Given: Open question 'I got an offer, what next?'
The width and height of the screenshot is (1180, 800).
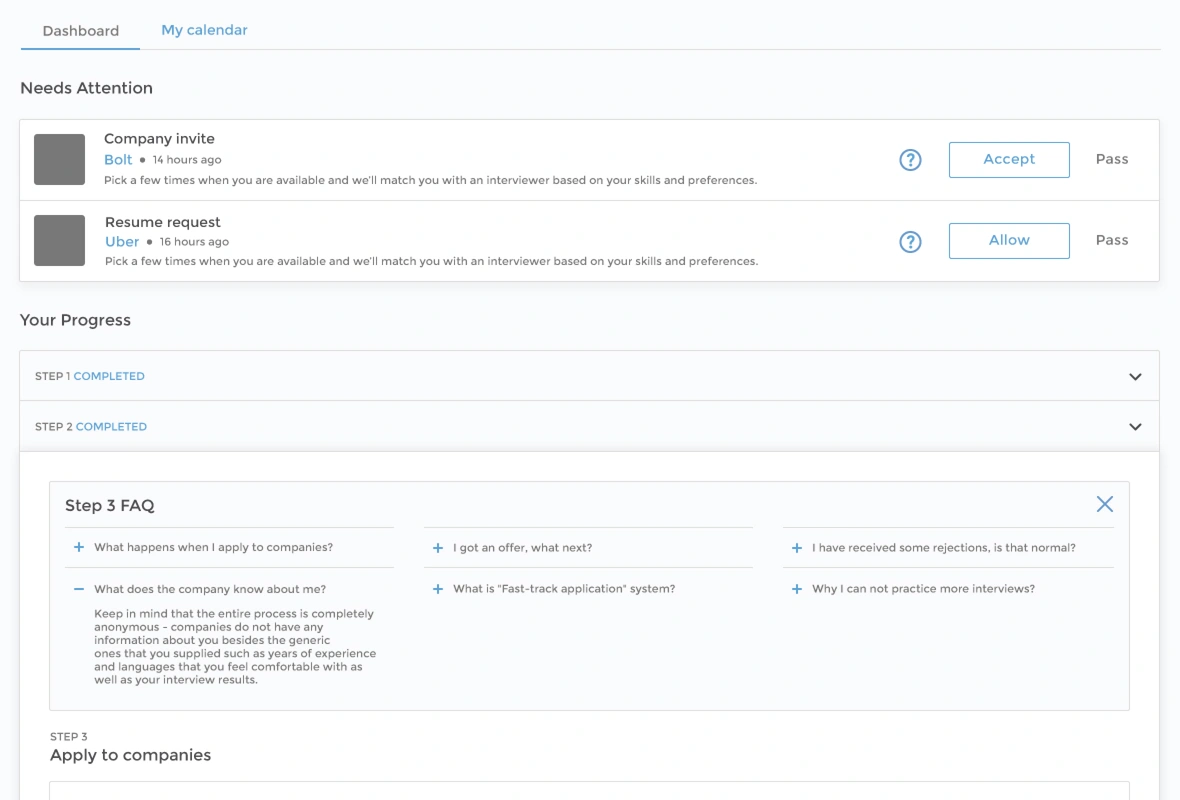Looking at the screenshot, I should pyautogui.click(x=522, y=548).
